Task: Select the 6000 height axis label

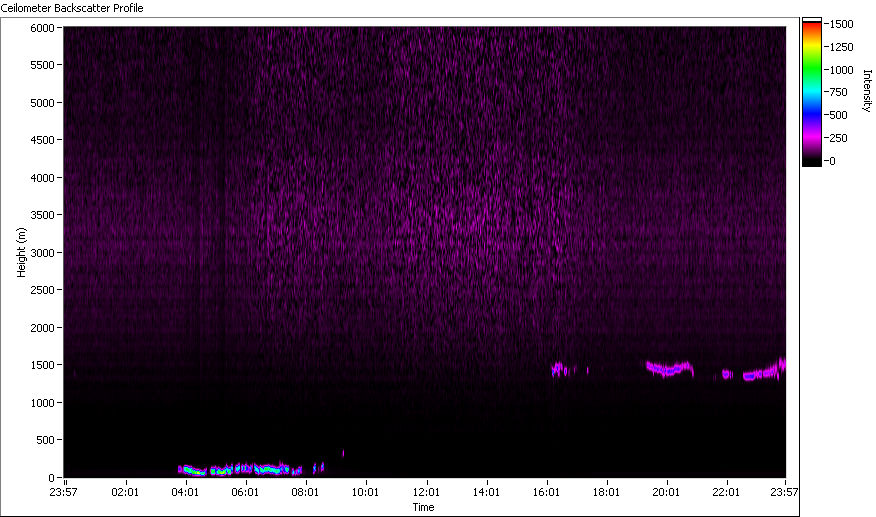Action: pos(42,28)
